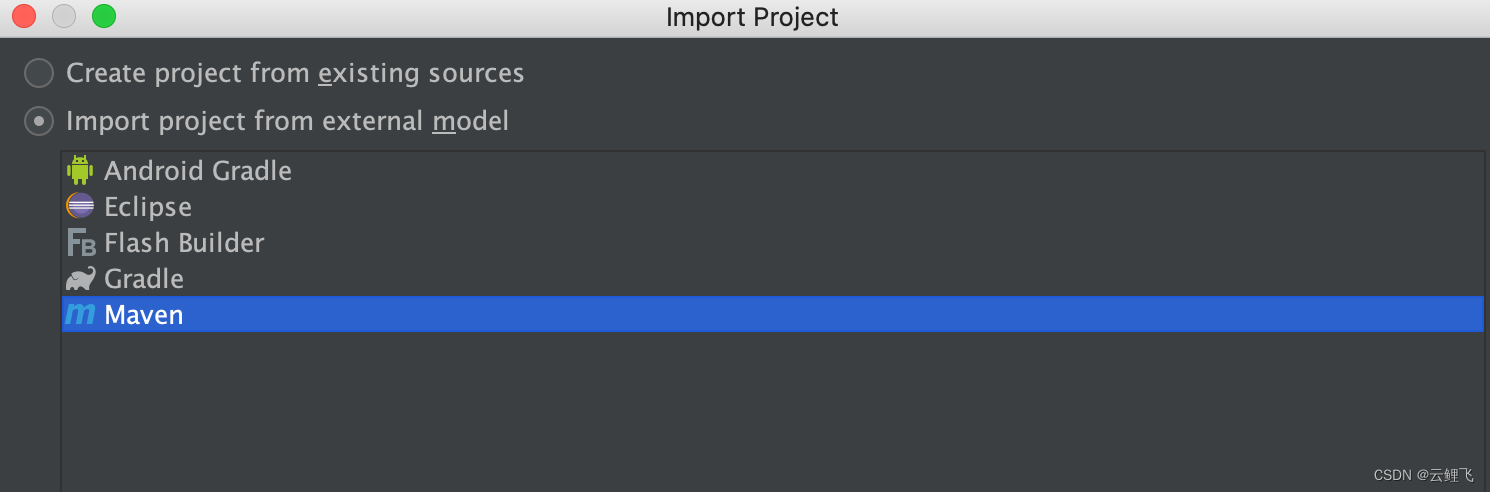
Task: Click the empty list area below Maven
Action: [x=772, y=410]
